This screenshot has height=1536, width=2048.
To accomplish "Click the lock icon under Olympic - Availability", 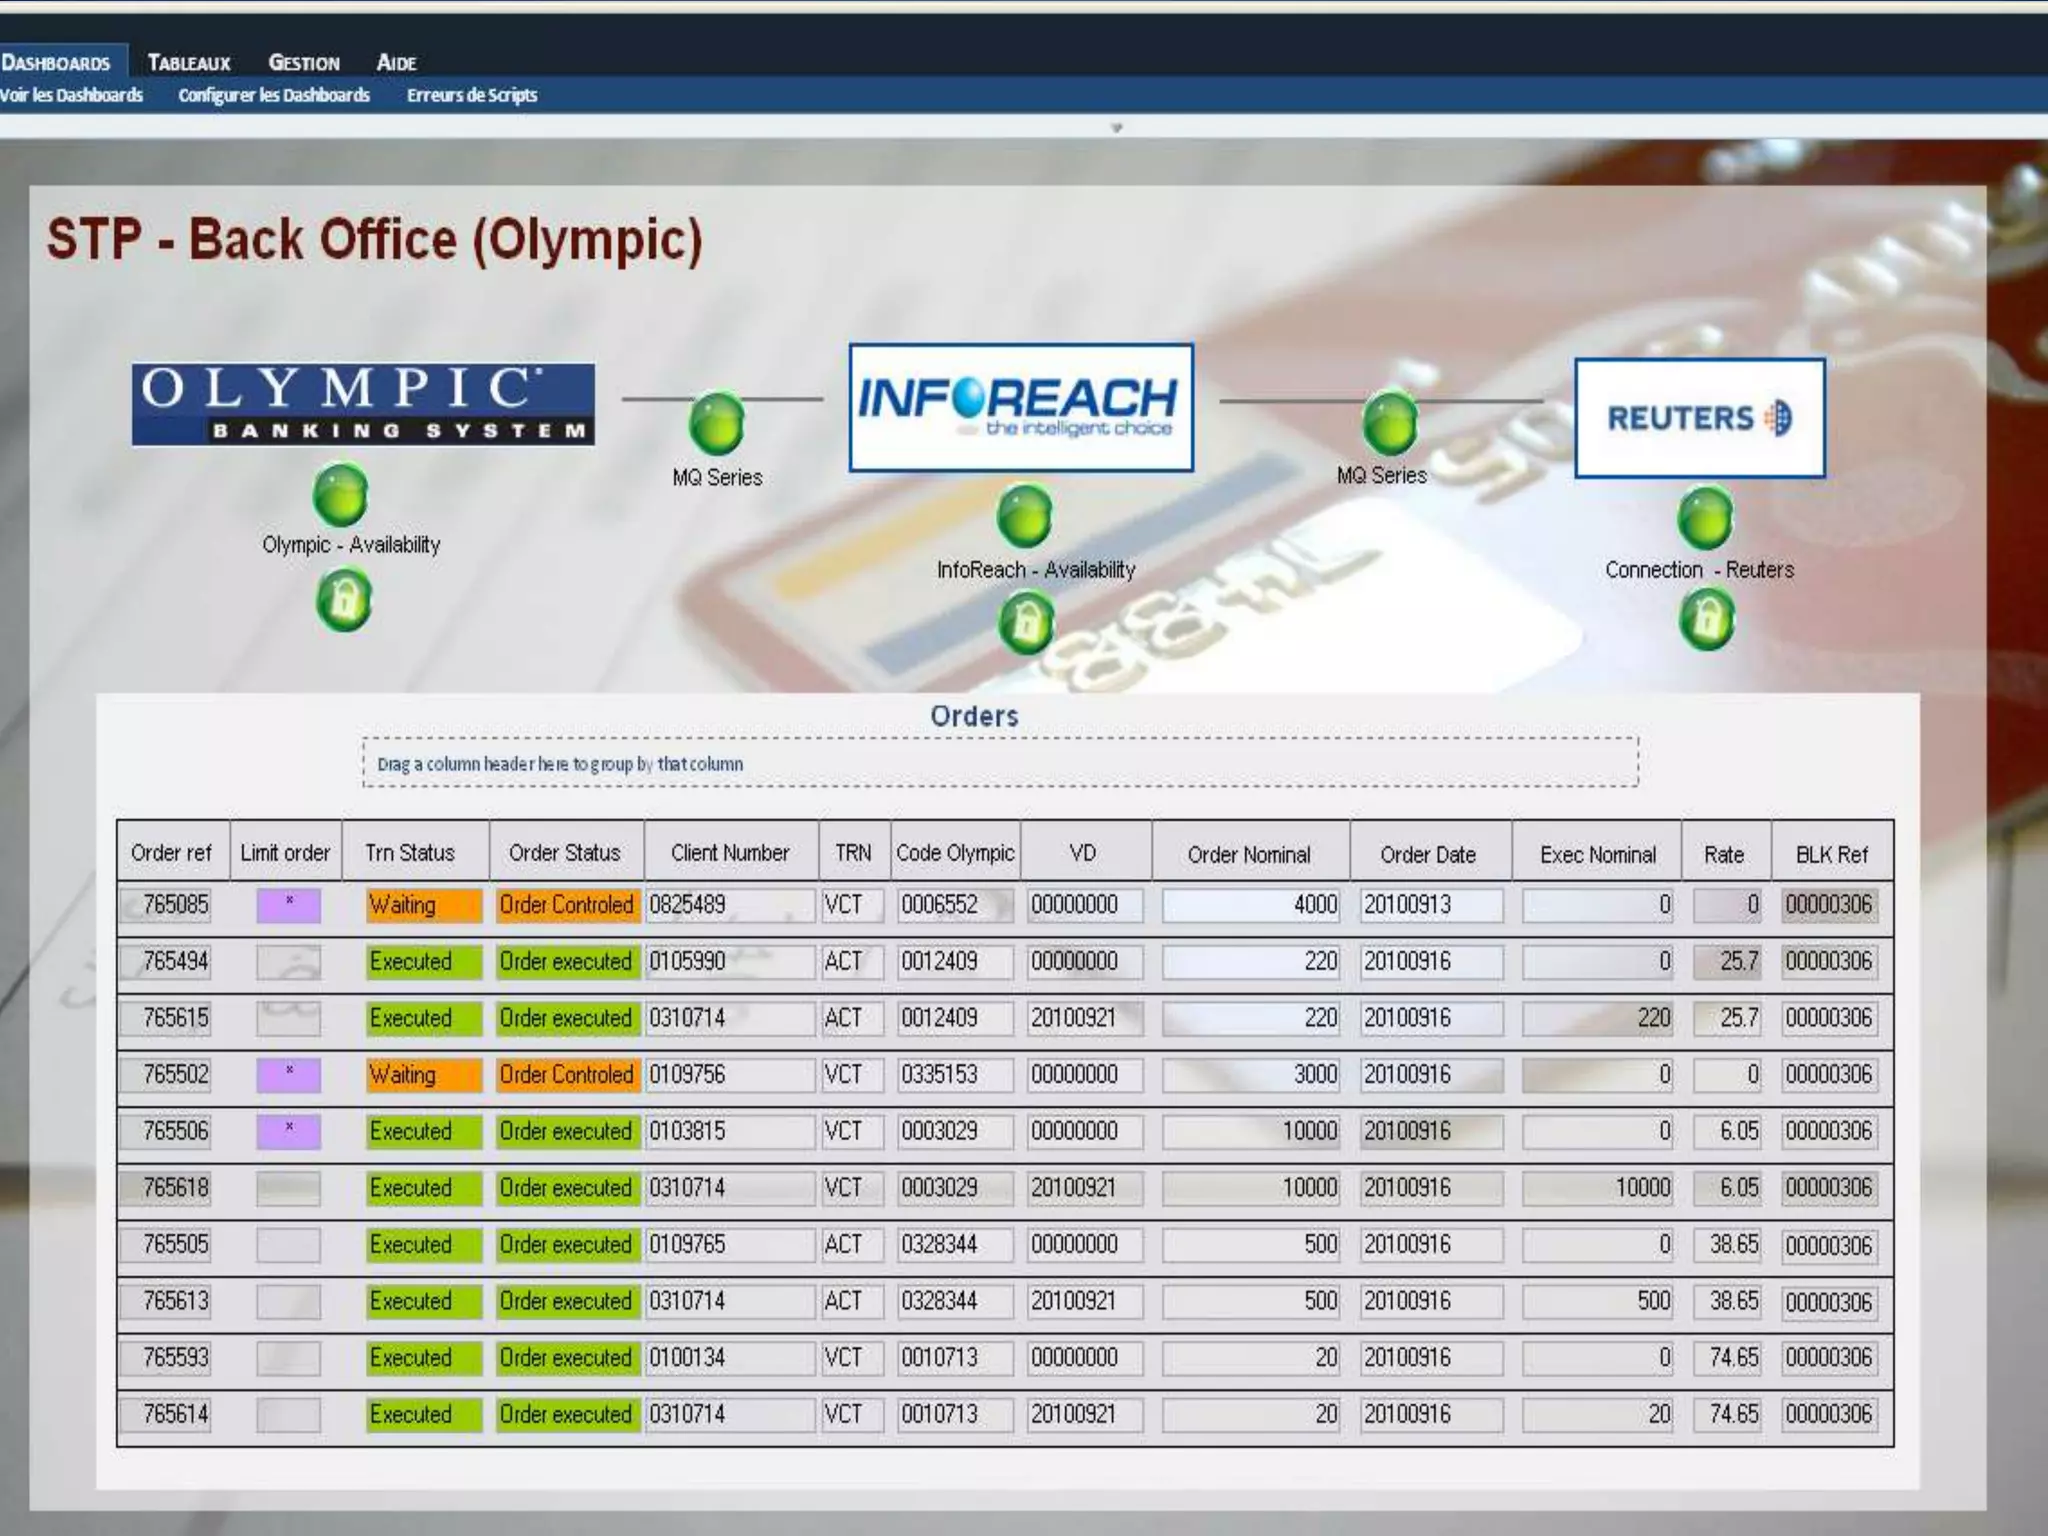I will (343, 600).
